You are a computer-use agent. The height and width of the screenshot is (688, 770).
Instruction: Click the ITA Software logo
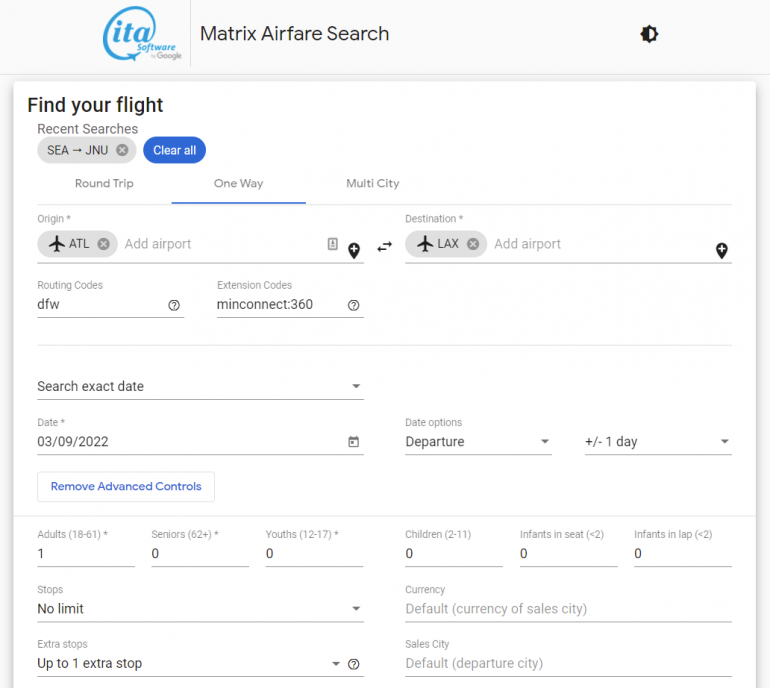[x=142, y=35]
